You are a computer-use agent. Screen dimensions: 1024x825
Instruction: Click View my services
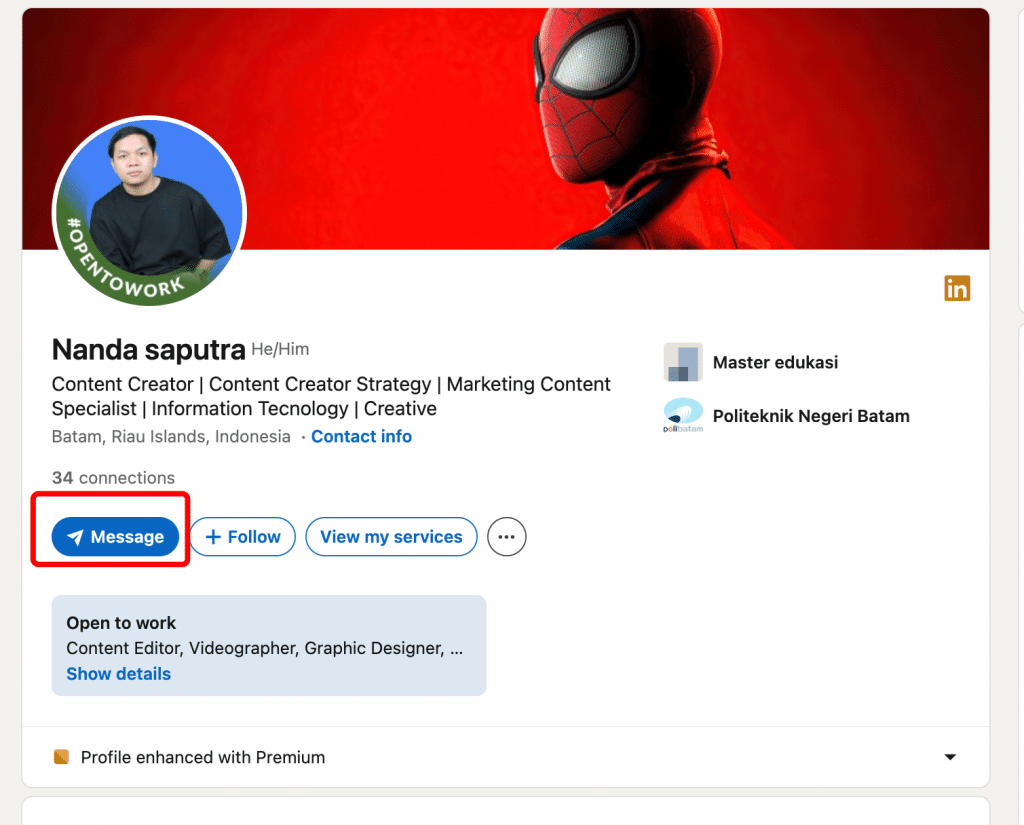coord(391,536)
